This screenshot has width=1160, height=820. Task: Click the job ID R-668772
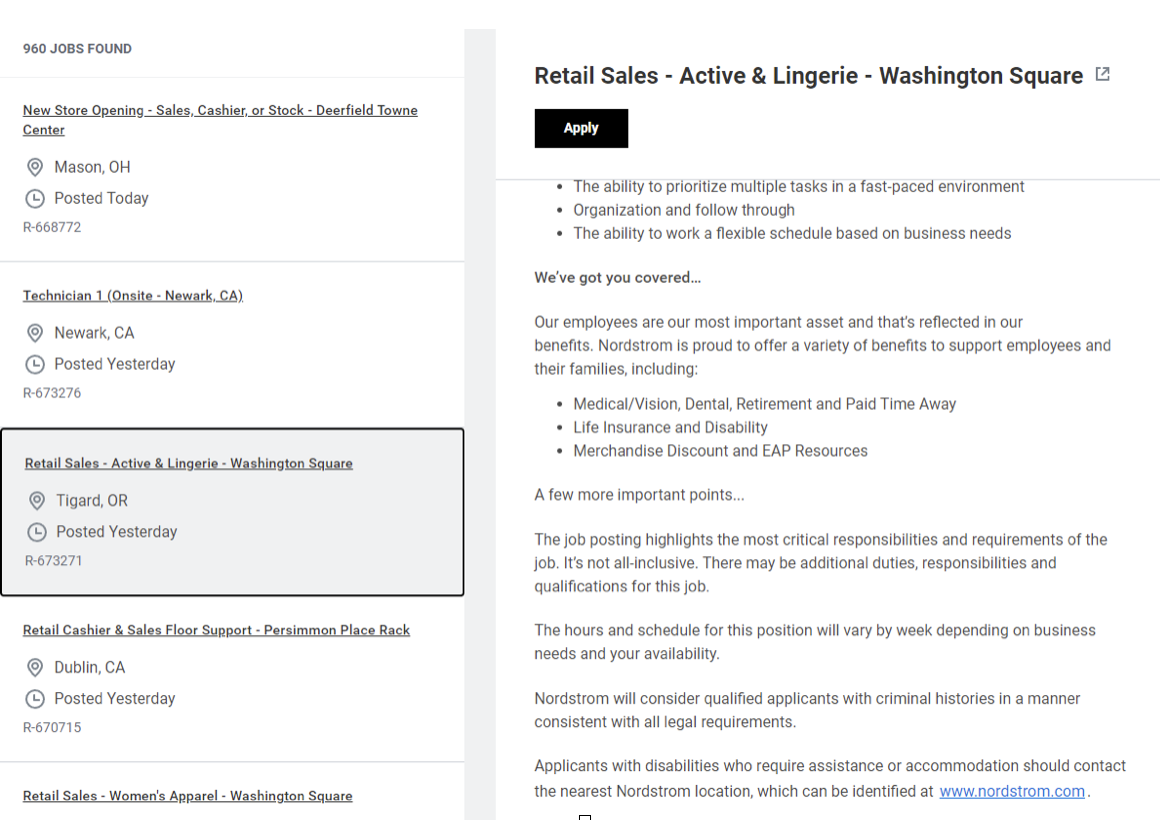(52, 227)
